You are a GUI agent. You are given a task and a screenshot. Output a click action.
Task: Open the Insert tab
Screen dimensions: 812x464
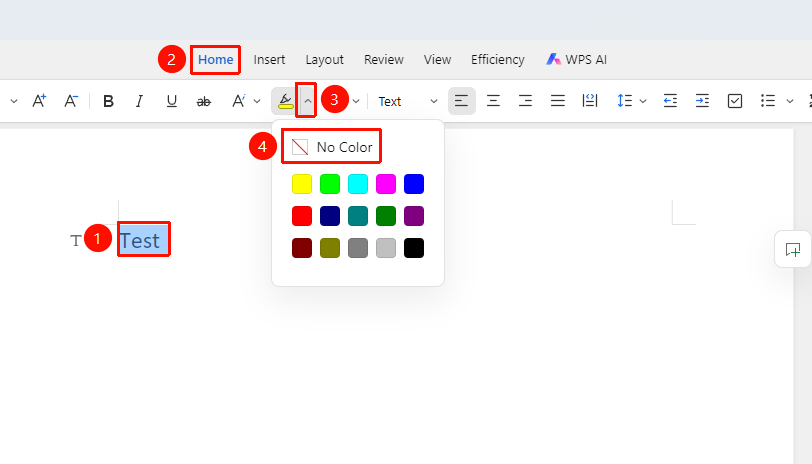(269, 60)
